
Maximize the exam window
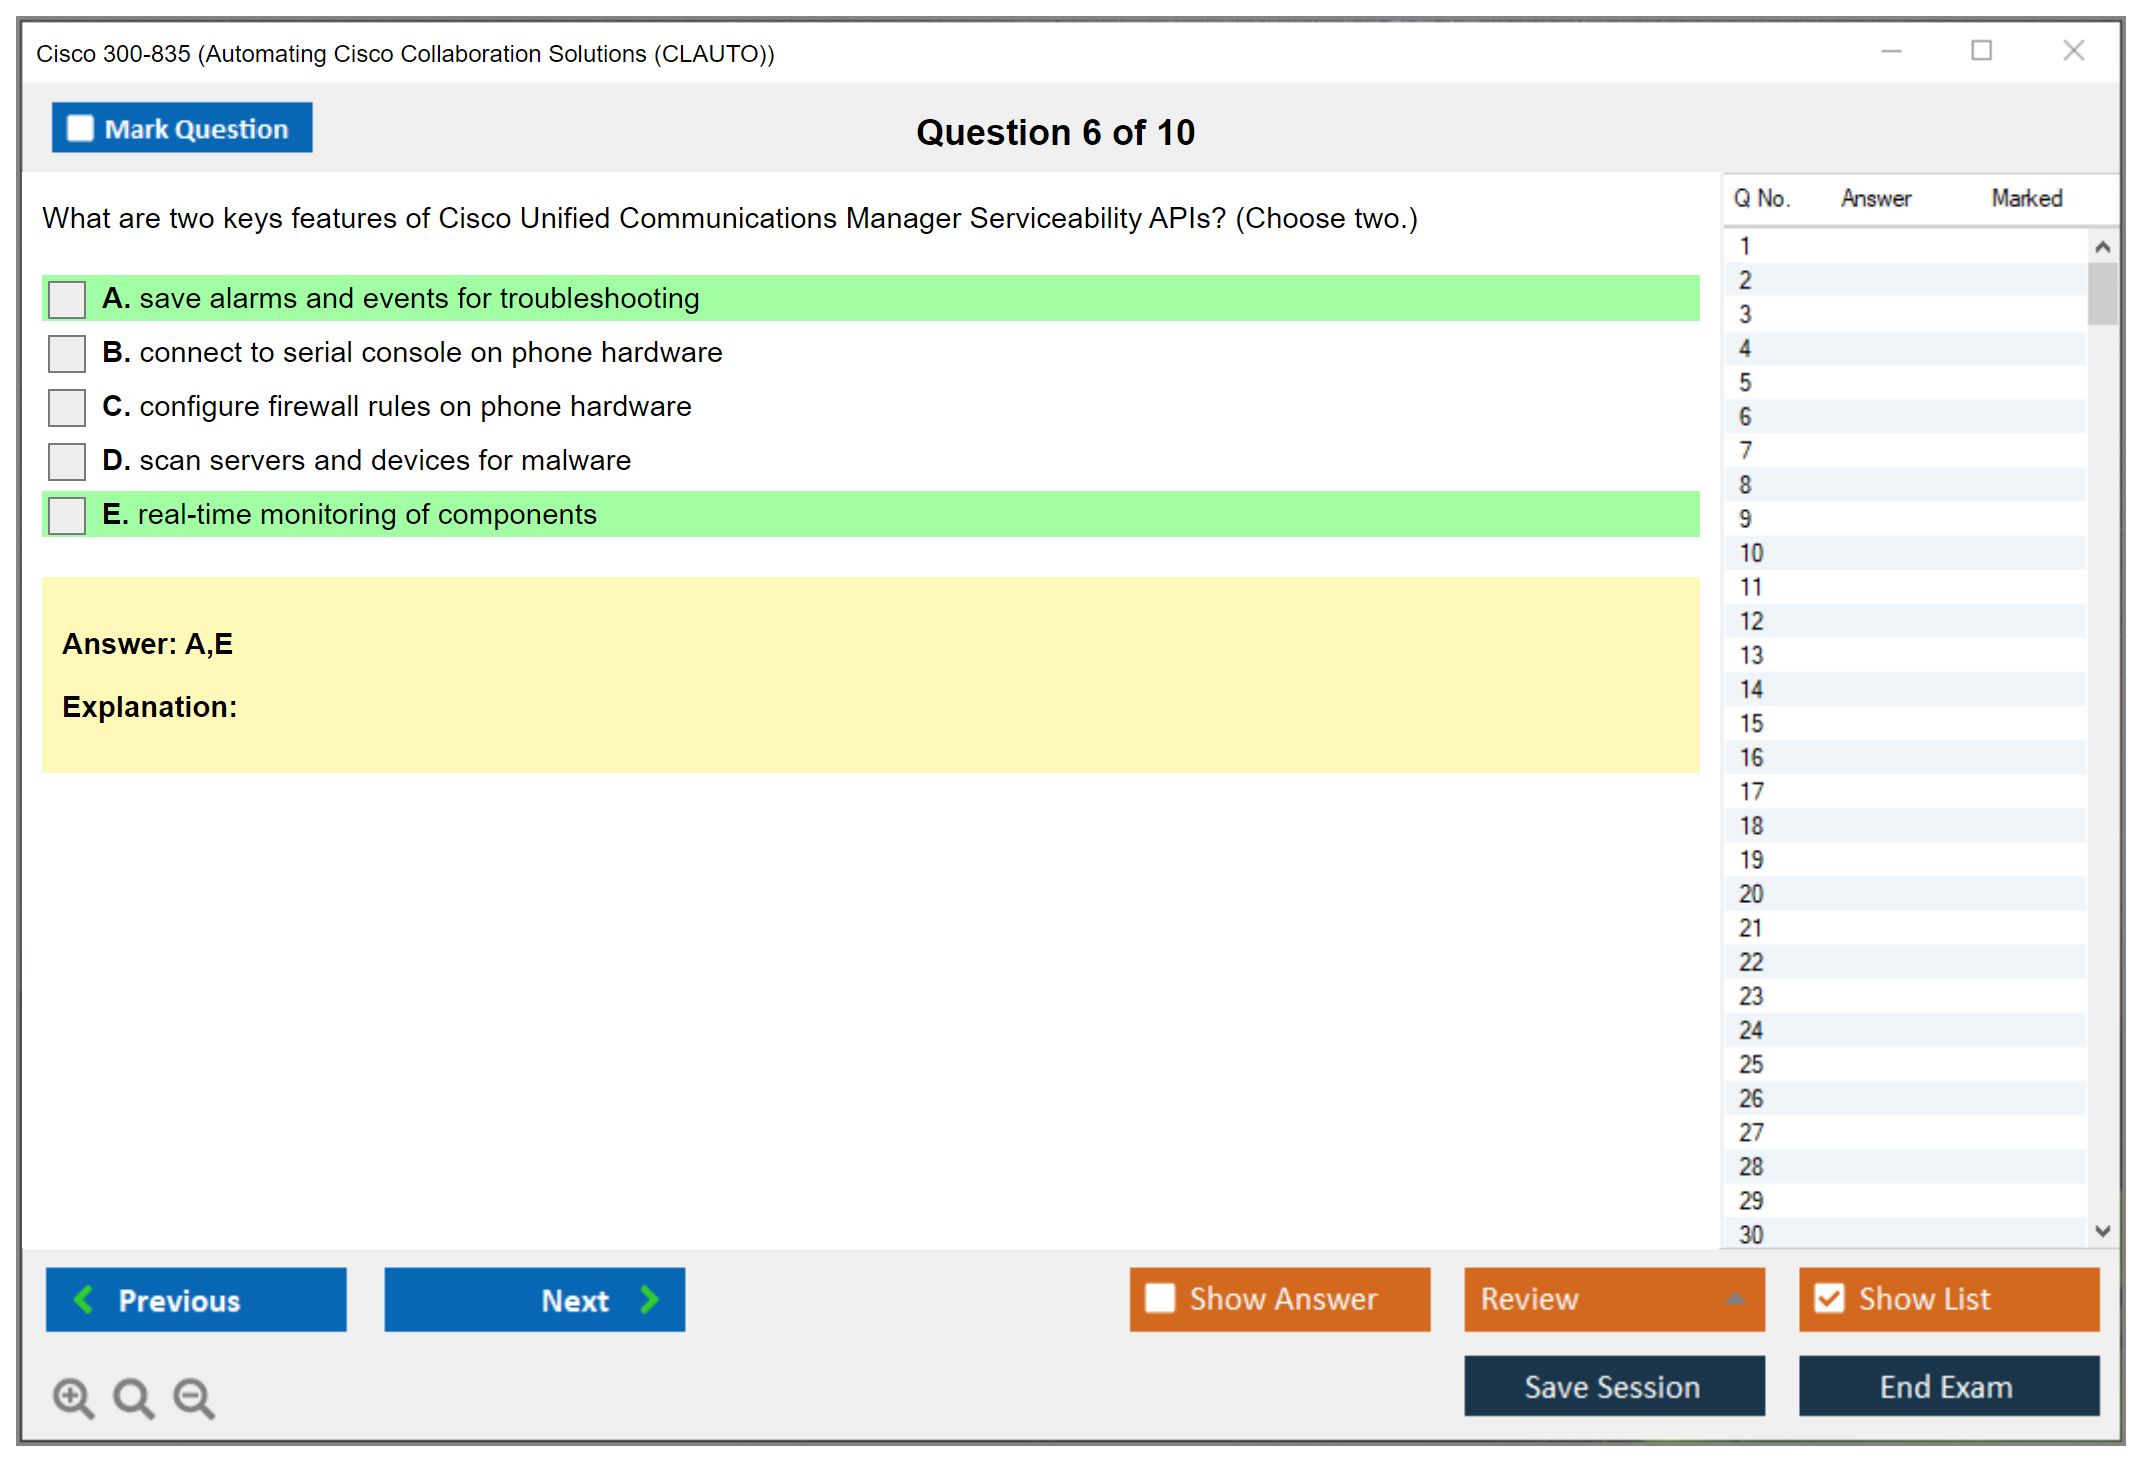click(x=1981, y=51)
